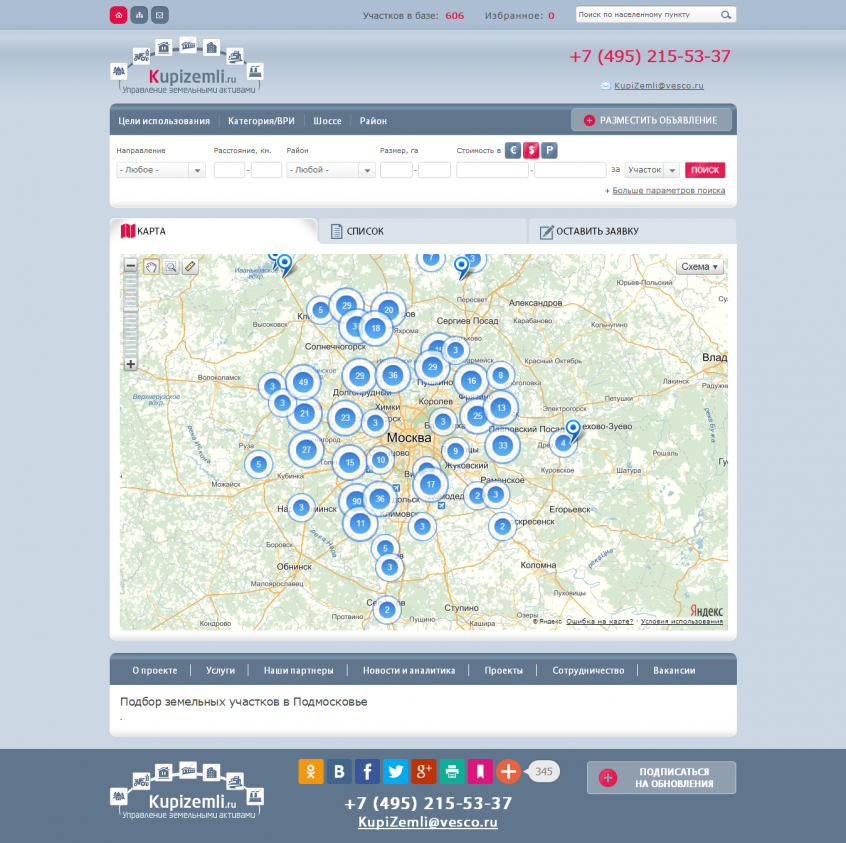Click Подписаться на обновления button
This screenshot has width=846, height=843.
(661, 777)
